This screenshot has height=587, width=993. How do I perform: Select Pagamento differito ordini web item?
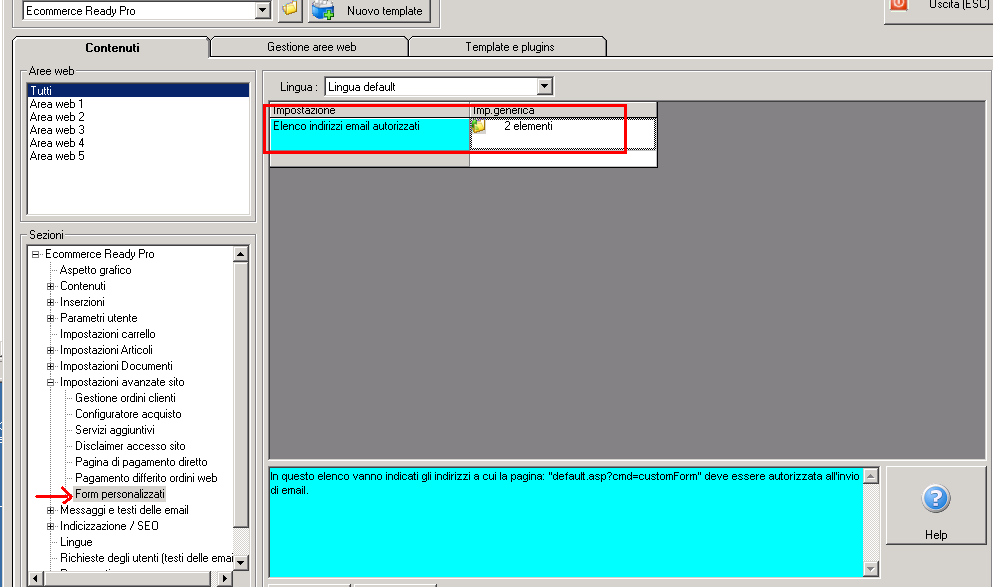(146, 478)
